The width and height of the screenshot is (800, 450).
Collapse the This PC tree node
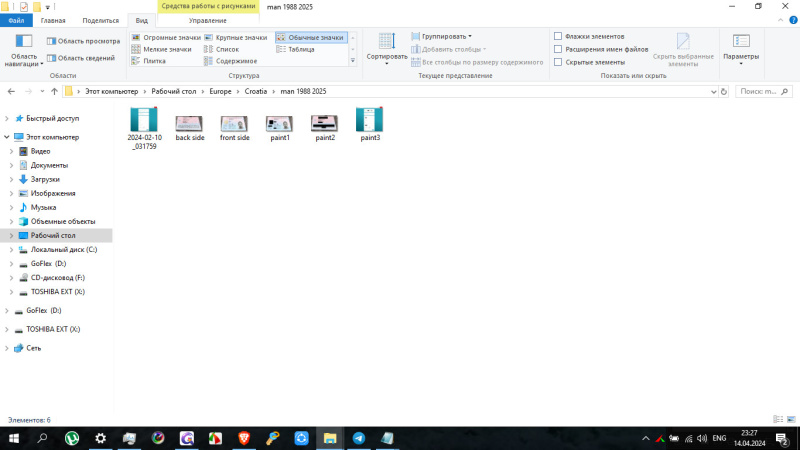coord(8,137)
